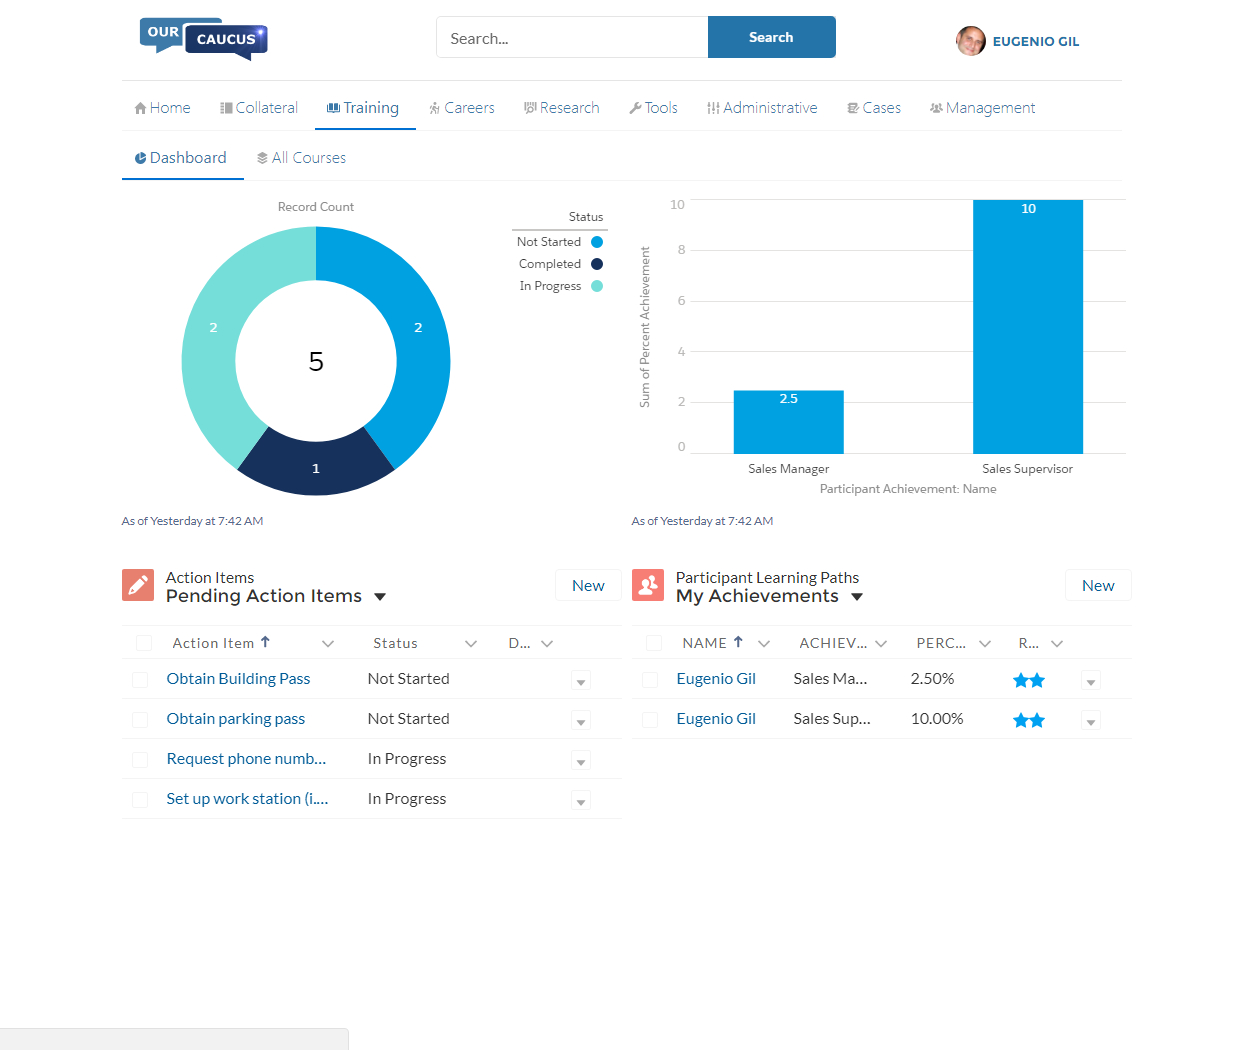Click the Tools wrench icon
The image size is (1260, 1050).
click(x=636, y=106)
